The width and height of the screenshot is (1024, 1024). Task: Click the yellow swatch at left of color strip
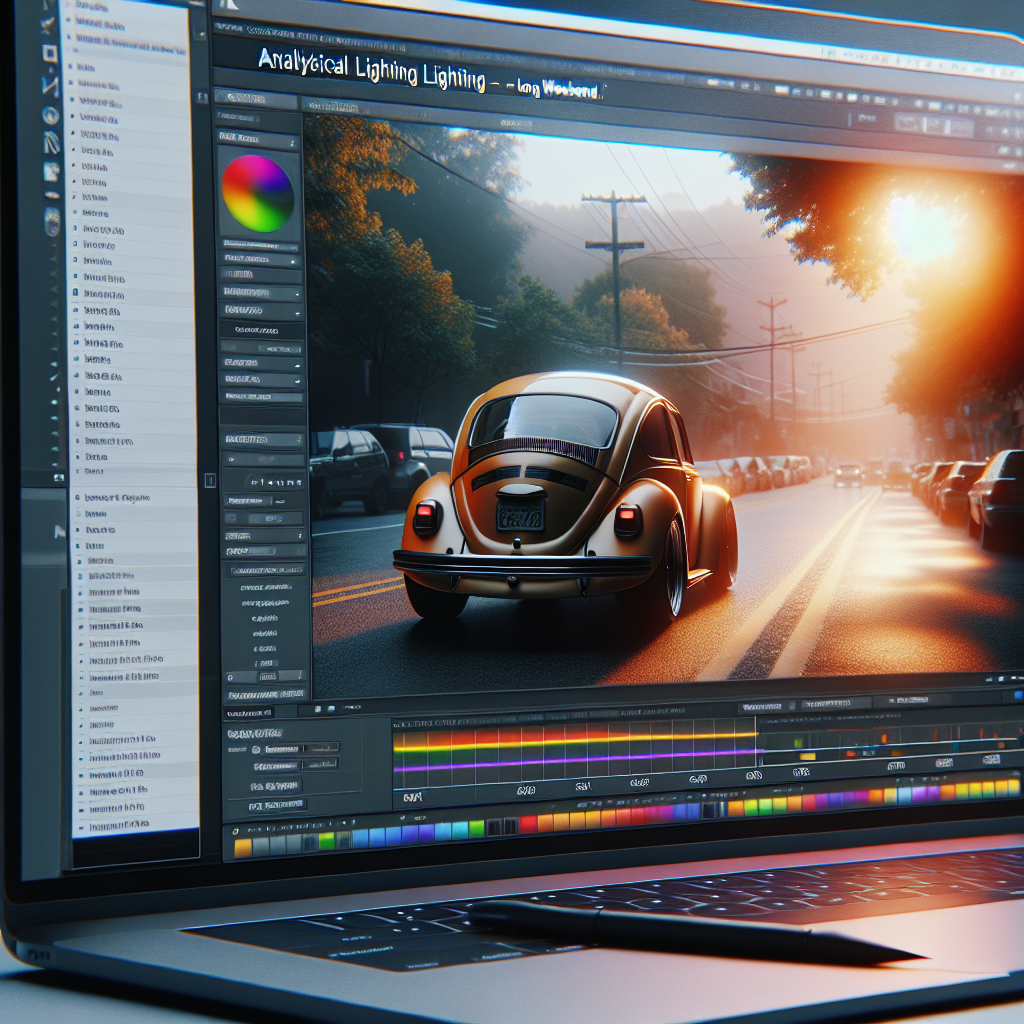tap(242, 847)
